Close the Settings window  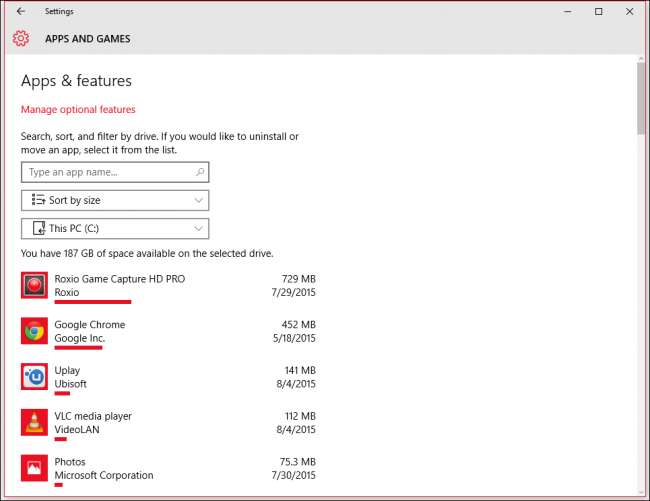pyautogui.click(x=630, y=12)
